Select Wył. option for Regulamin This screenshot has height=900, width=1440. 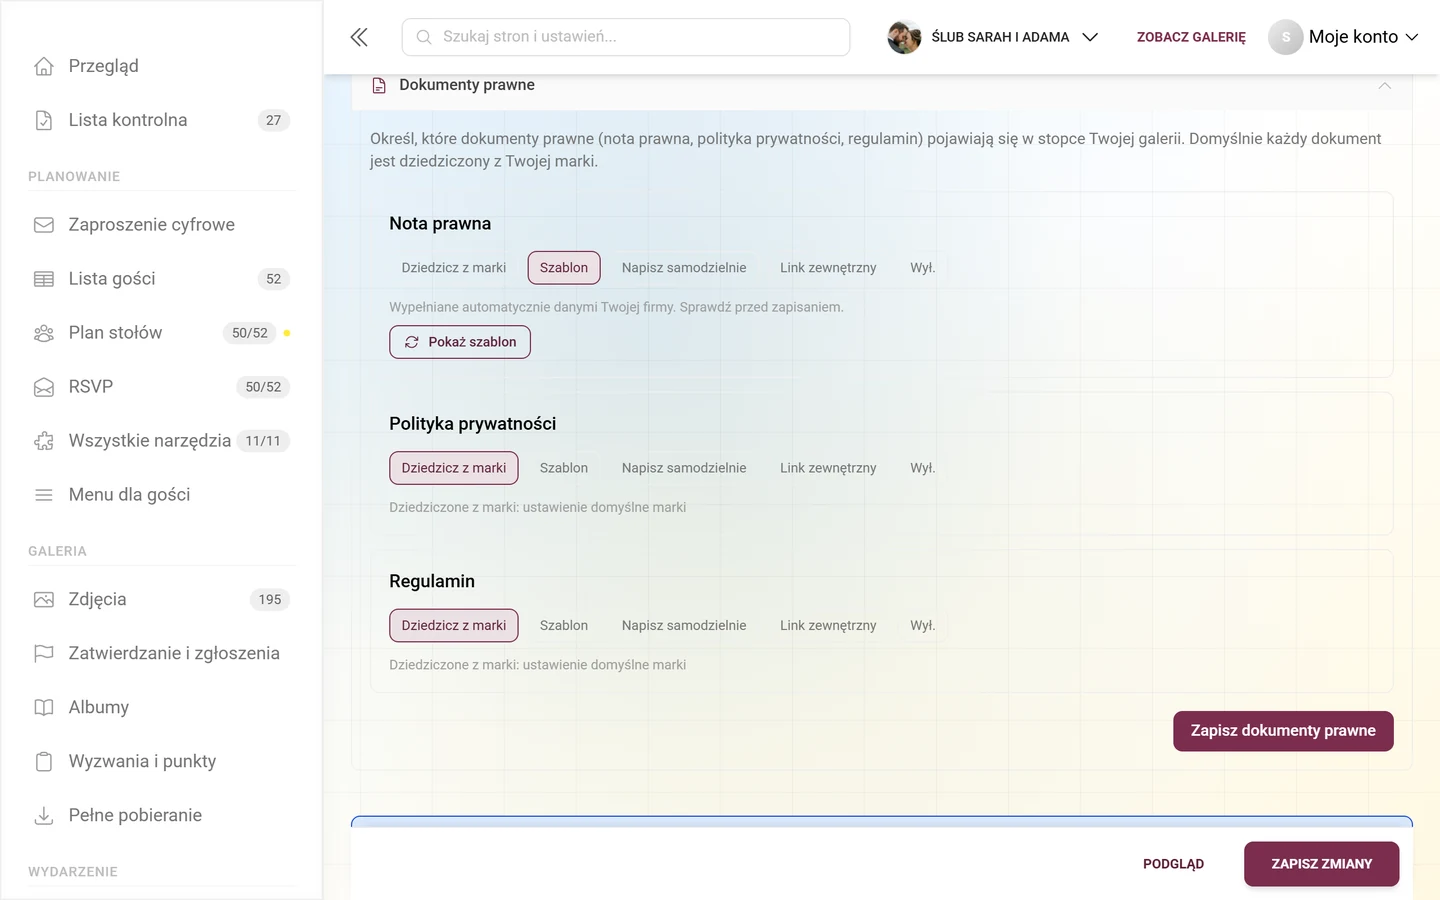[x=923, y=626]
